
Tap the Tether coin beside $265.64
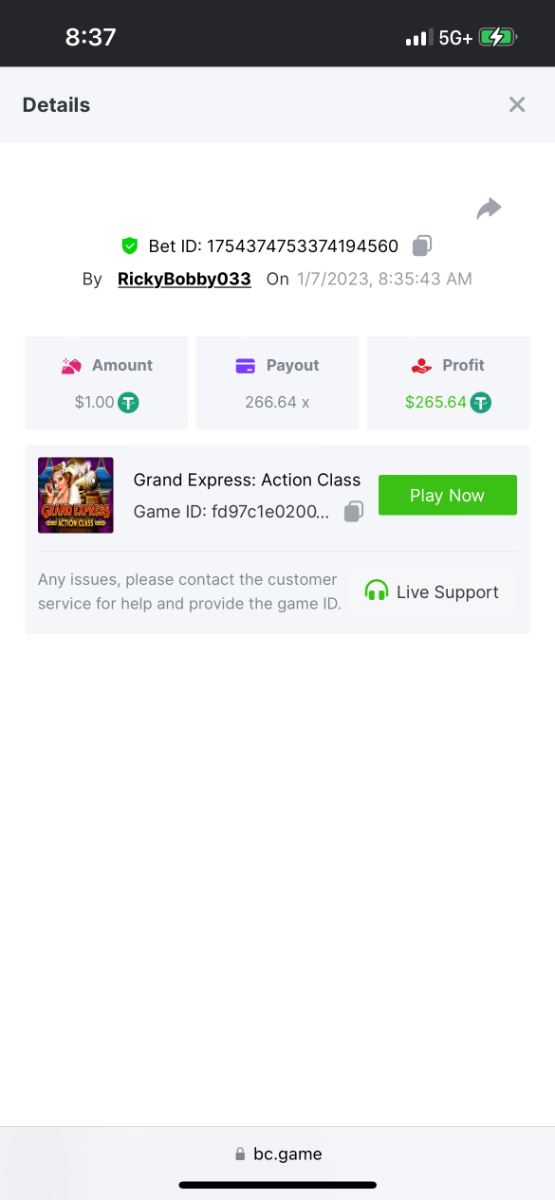point(481,403)
